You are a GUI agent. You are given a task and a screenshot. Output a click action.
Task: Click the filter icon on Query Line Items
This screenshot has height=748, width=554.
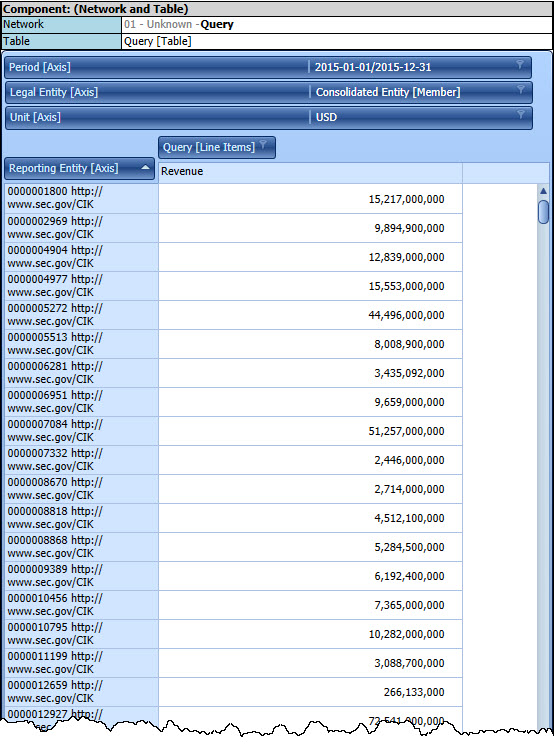coord(263,144)
